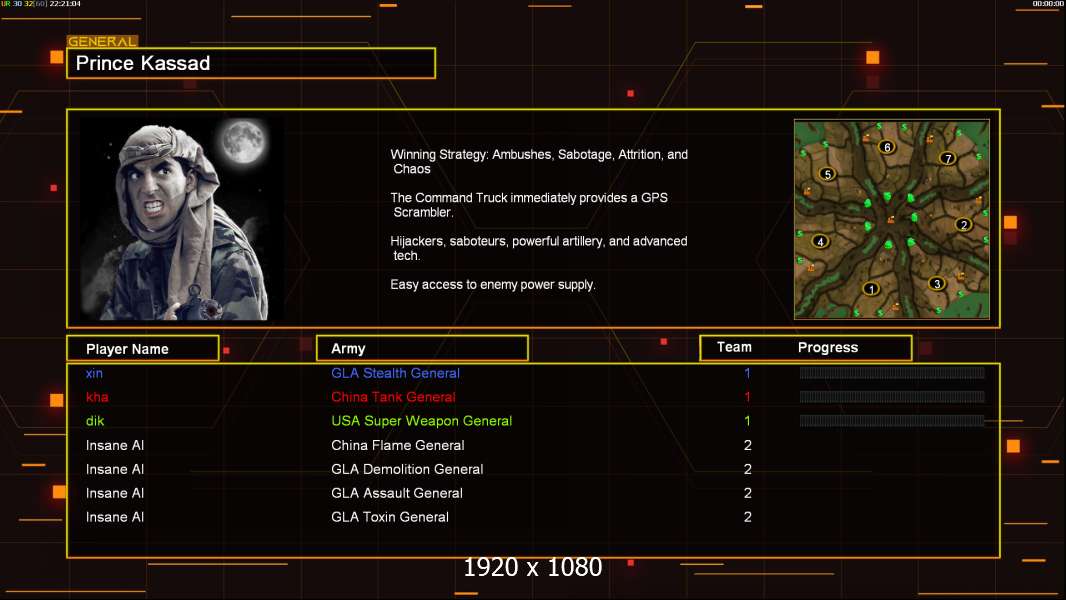Click player name dik

[x=95, y=421]
